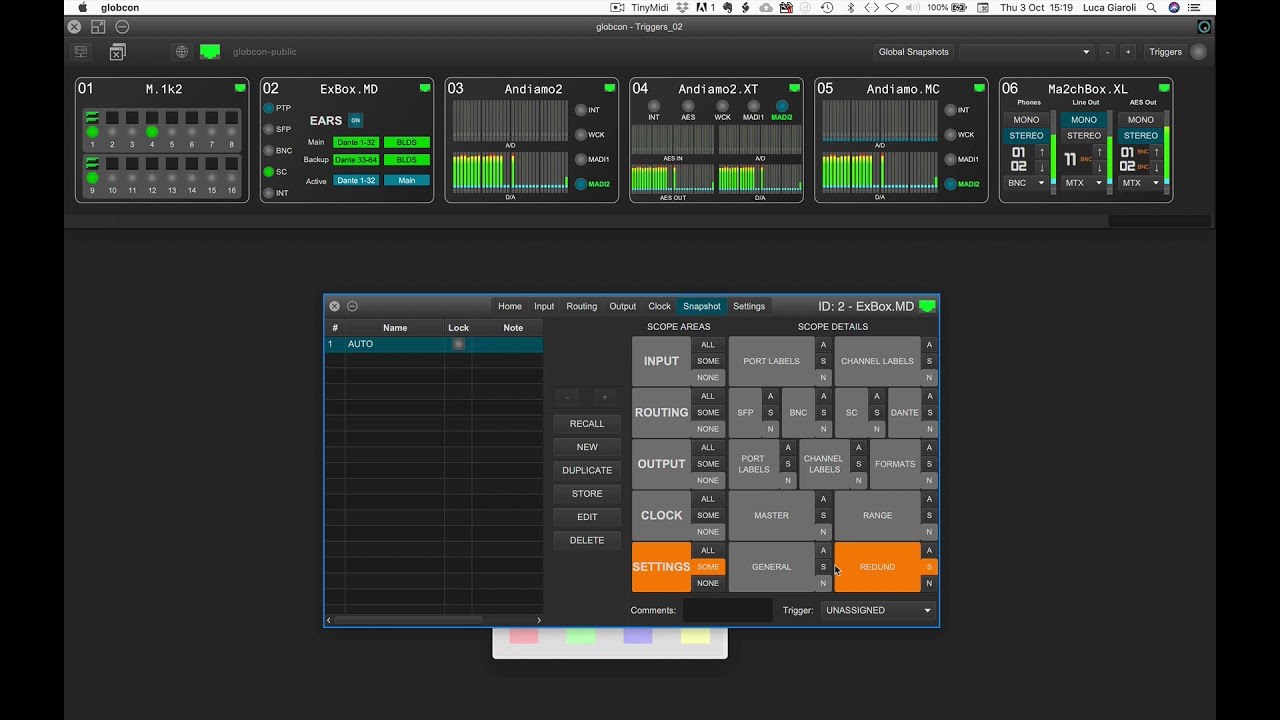Select MADI1 clock source on Andiamo.MC card
This screenshot has height=720, width=1280.
pyautogui.click(x=950, y=159)
